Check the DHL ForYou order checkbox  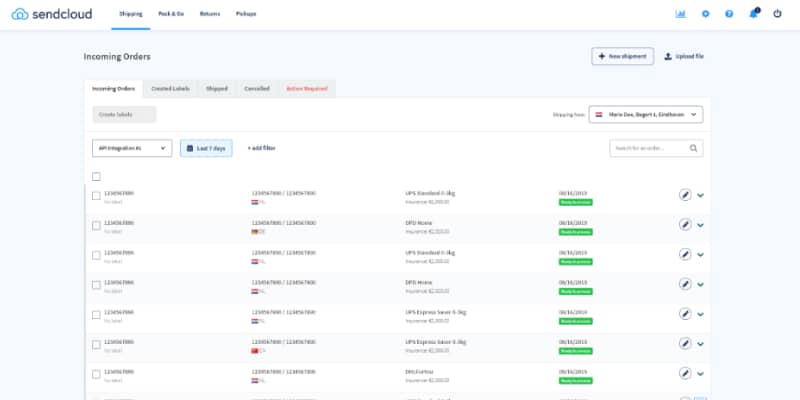tap(96, 374)
